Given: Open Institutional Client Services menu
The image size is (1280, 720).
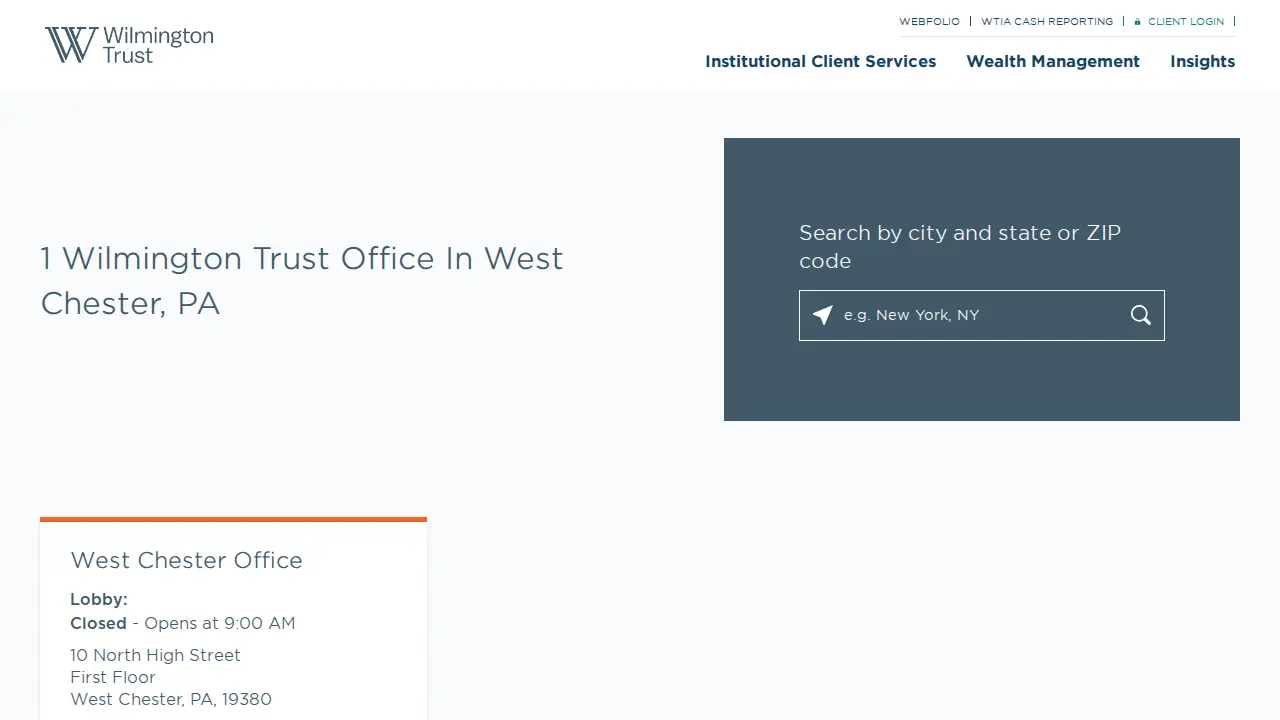Looking at the screenshot, I should (821, 61).
